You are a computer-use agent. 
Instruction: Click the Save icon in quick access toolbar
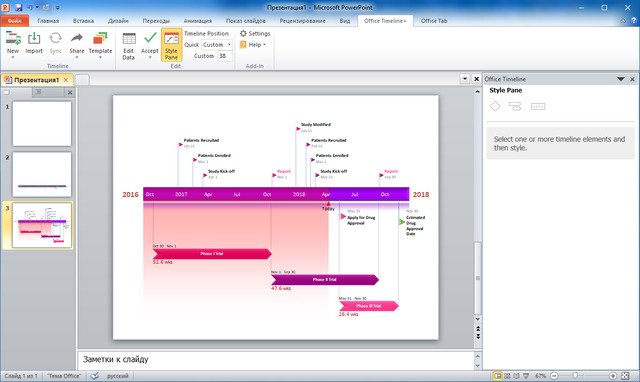(19, 7)
